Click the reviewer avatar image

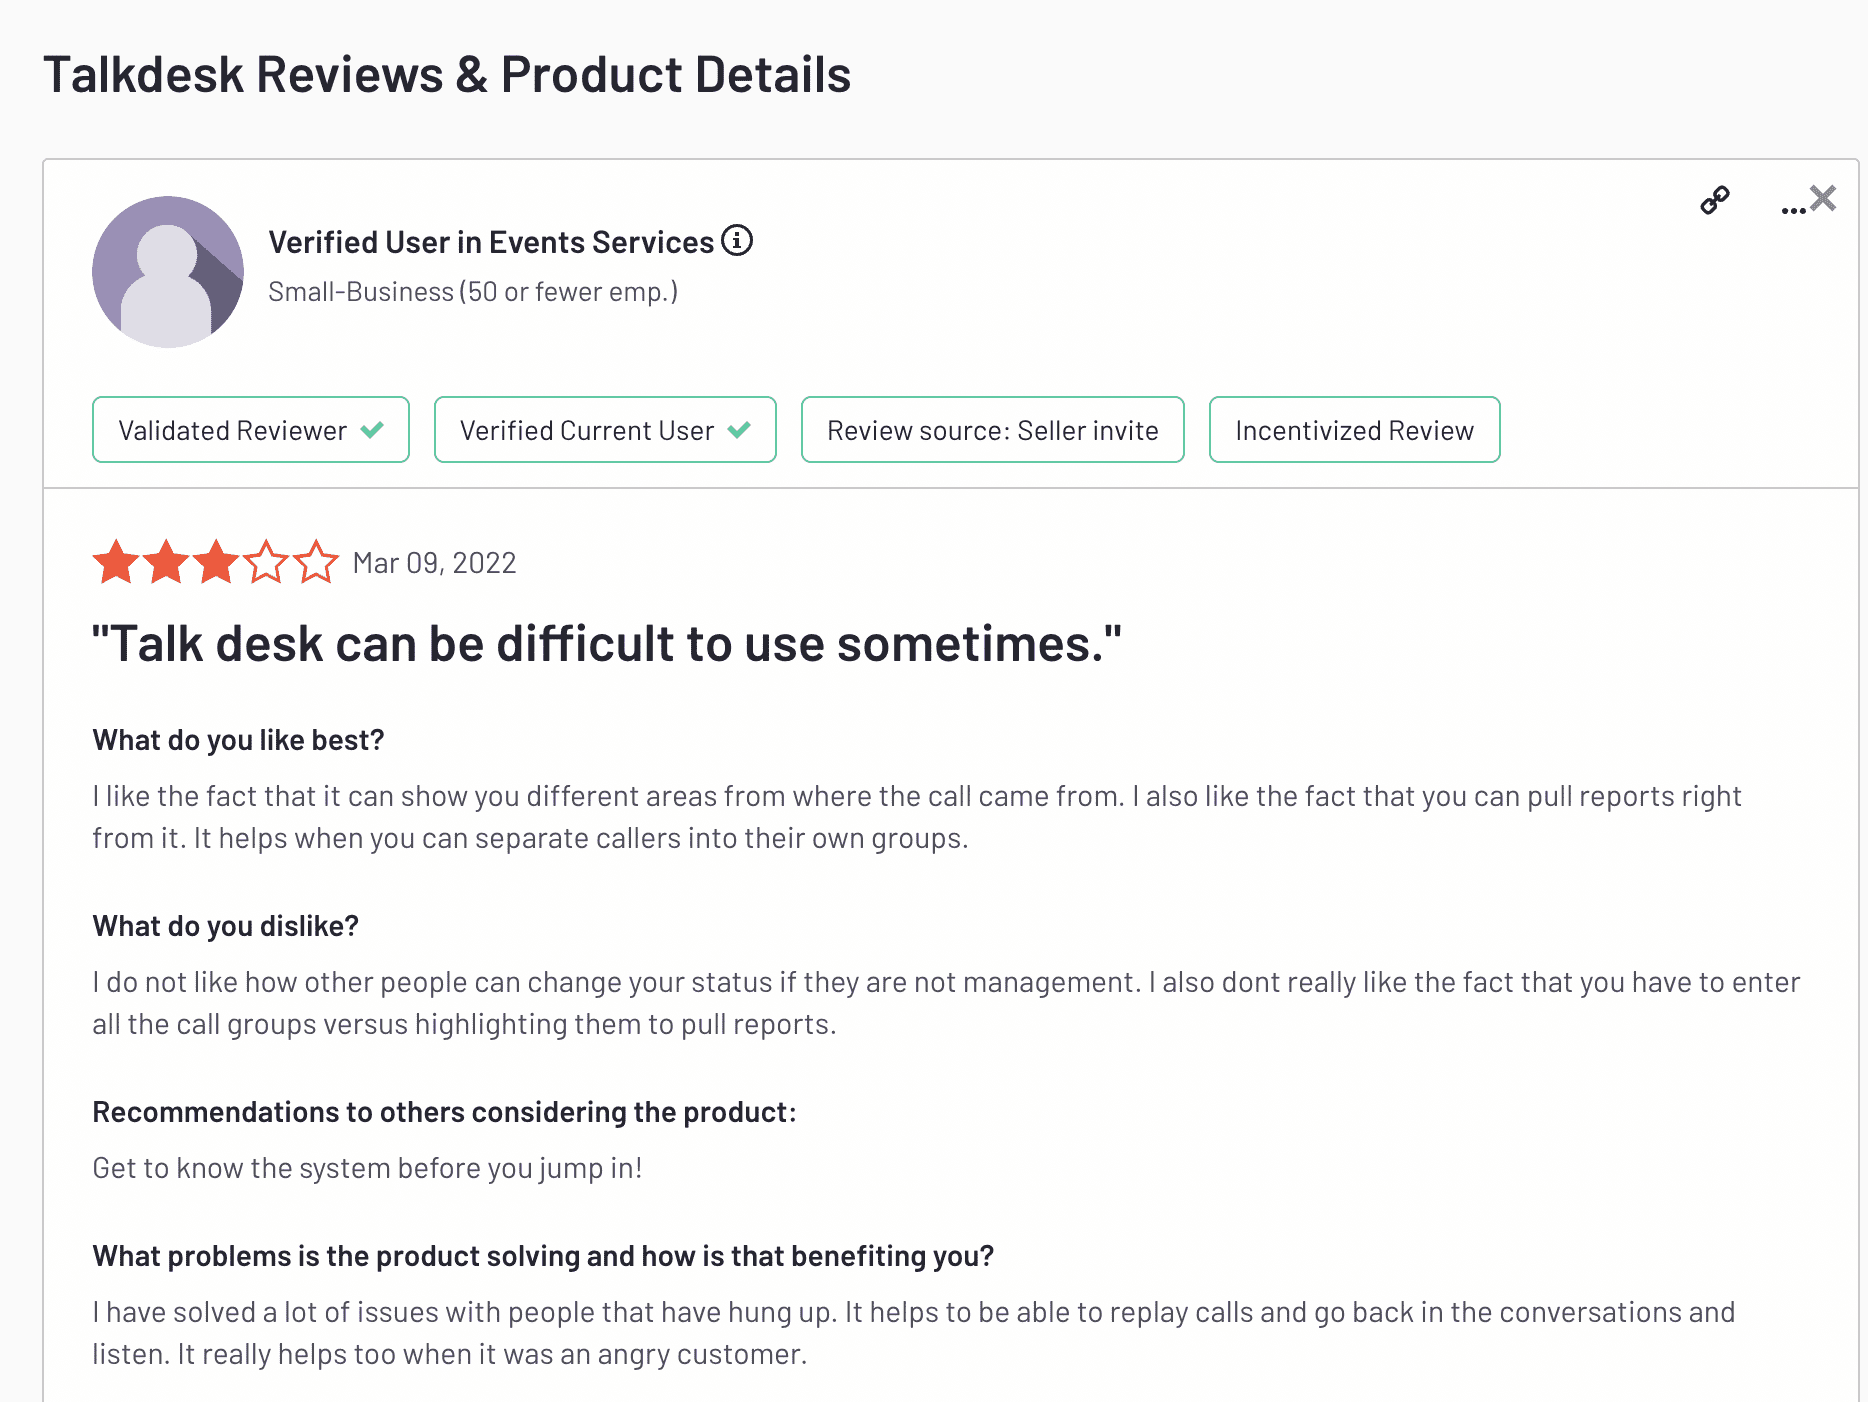pos(168,272)
